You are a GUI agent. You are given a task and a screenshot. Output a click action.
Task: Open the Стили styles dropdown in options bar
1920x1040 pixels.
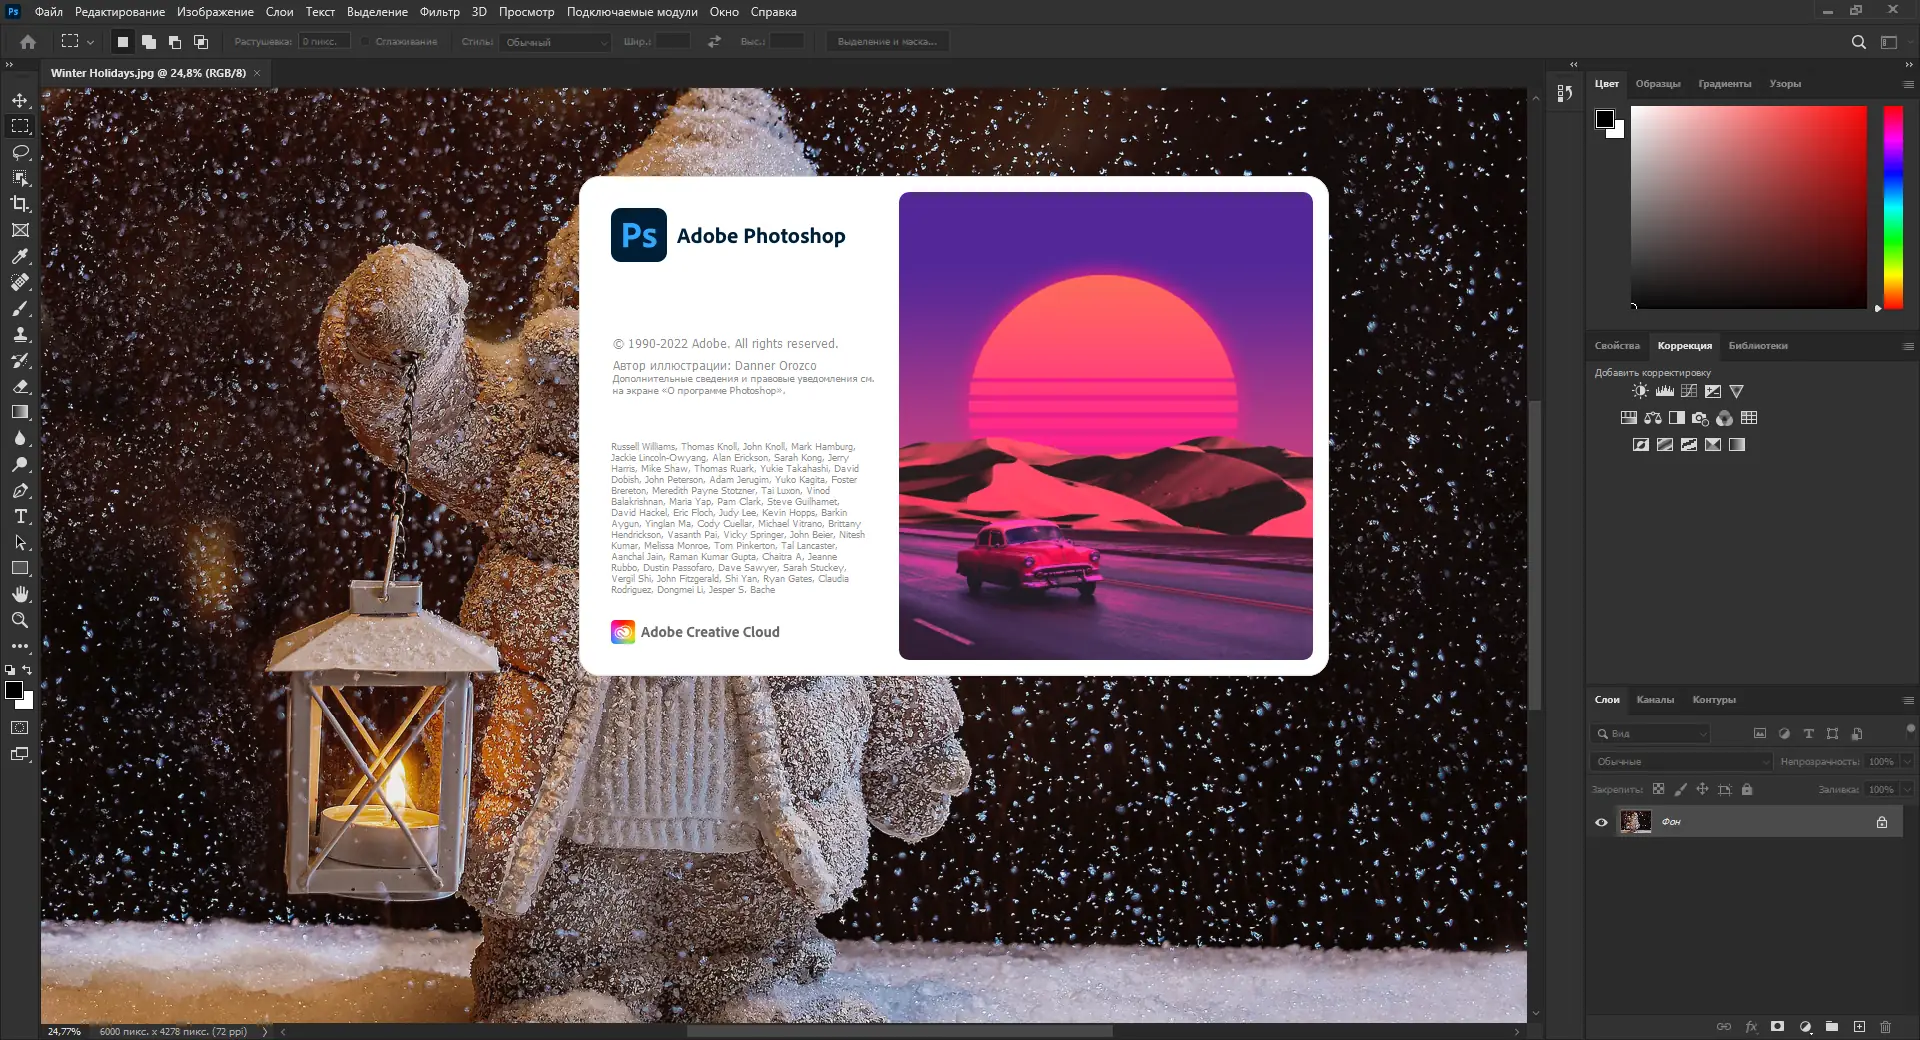[x=557, y=42]
